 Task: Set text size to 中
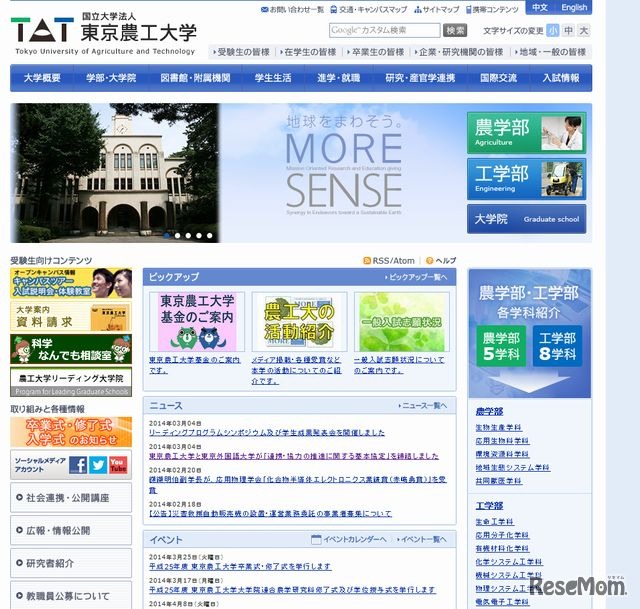point(569,30)
